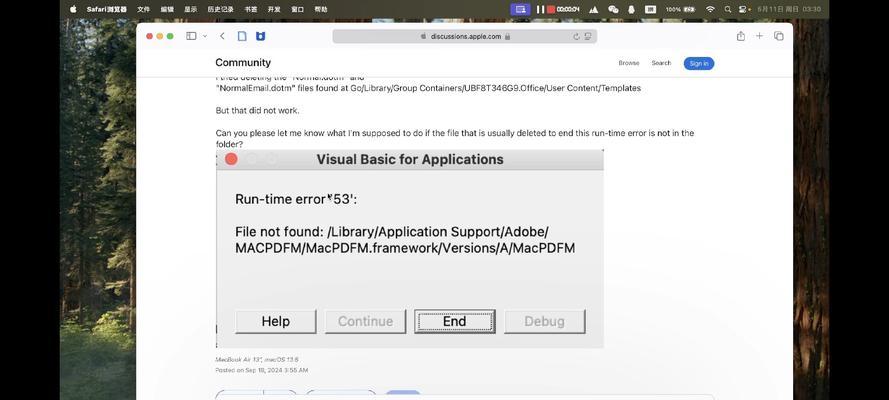Image resolution: width=889 pixels, height=400 pixels.
Task: Open the Browse link
Action: click(629, 63)
